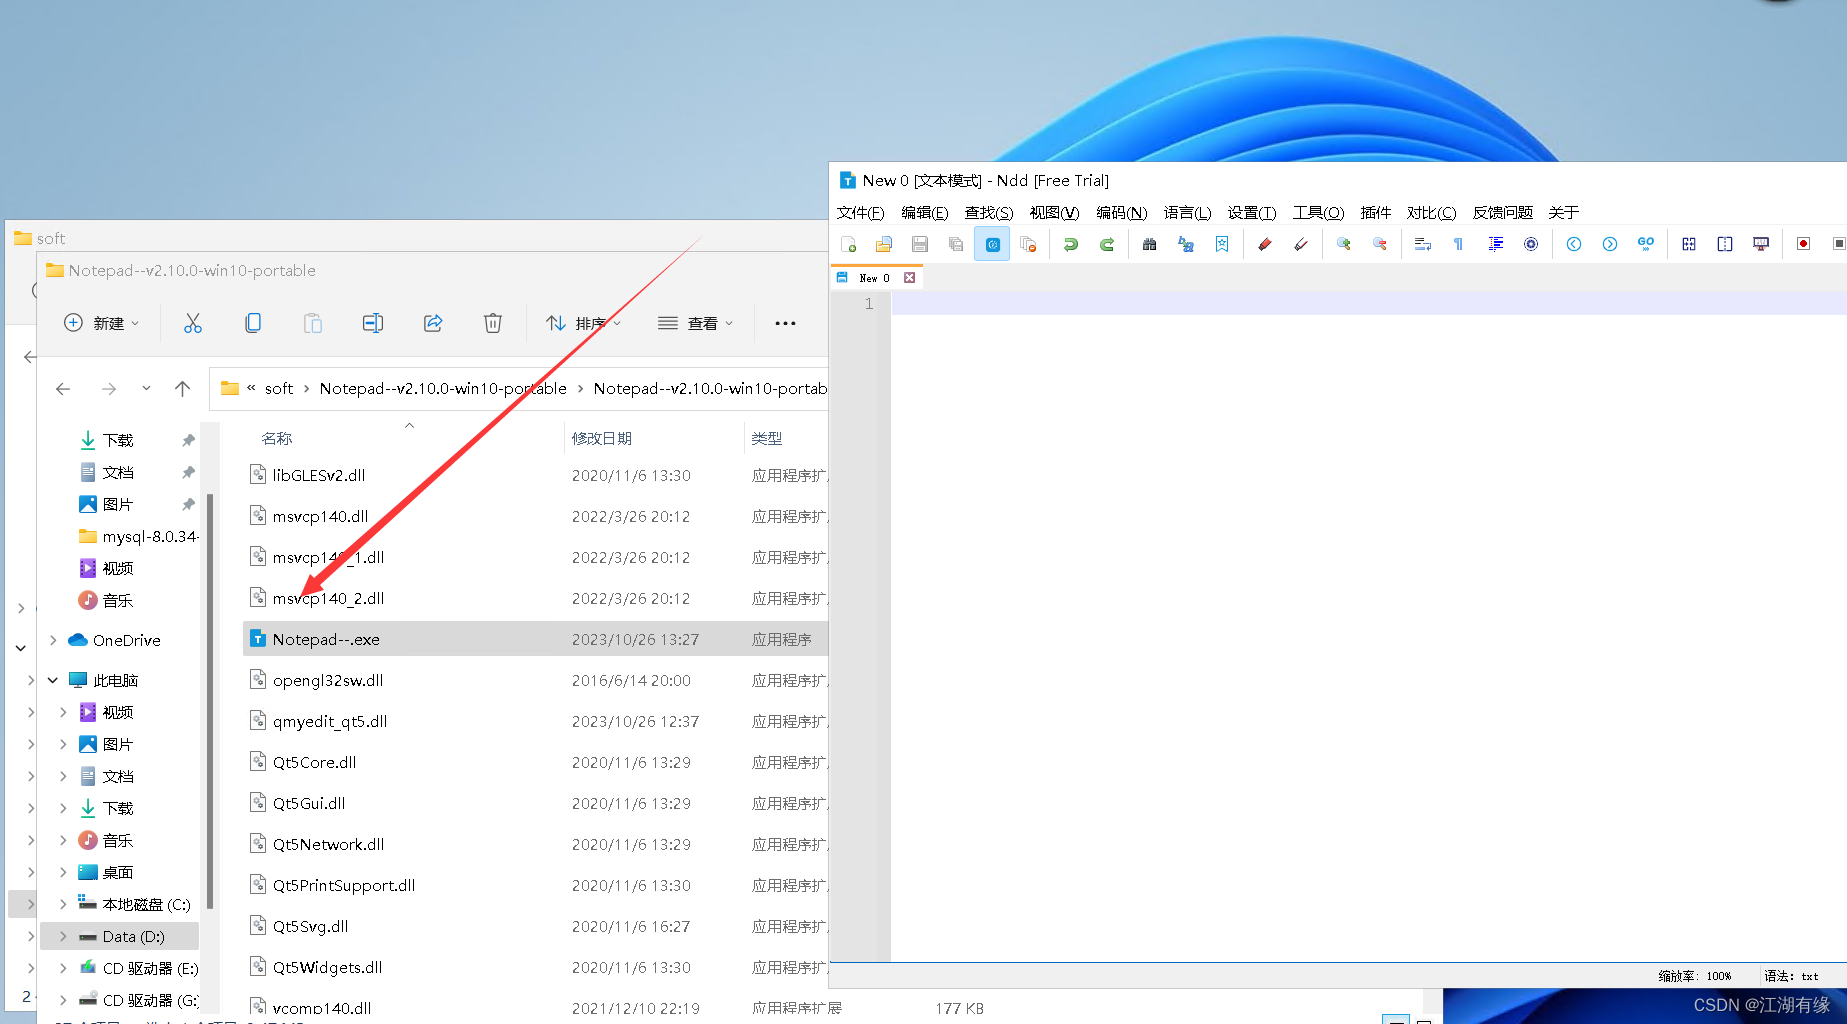The width and height of the screenshot is (1847, 1024).
Task: Click the Open File folder icon in Ndd
Action: pyautogui.click(x=884, y=244)
